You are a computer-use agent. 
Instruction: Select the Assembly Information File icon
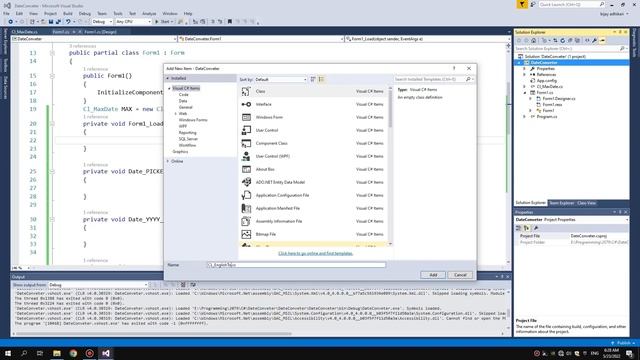tap(246, 221)
